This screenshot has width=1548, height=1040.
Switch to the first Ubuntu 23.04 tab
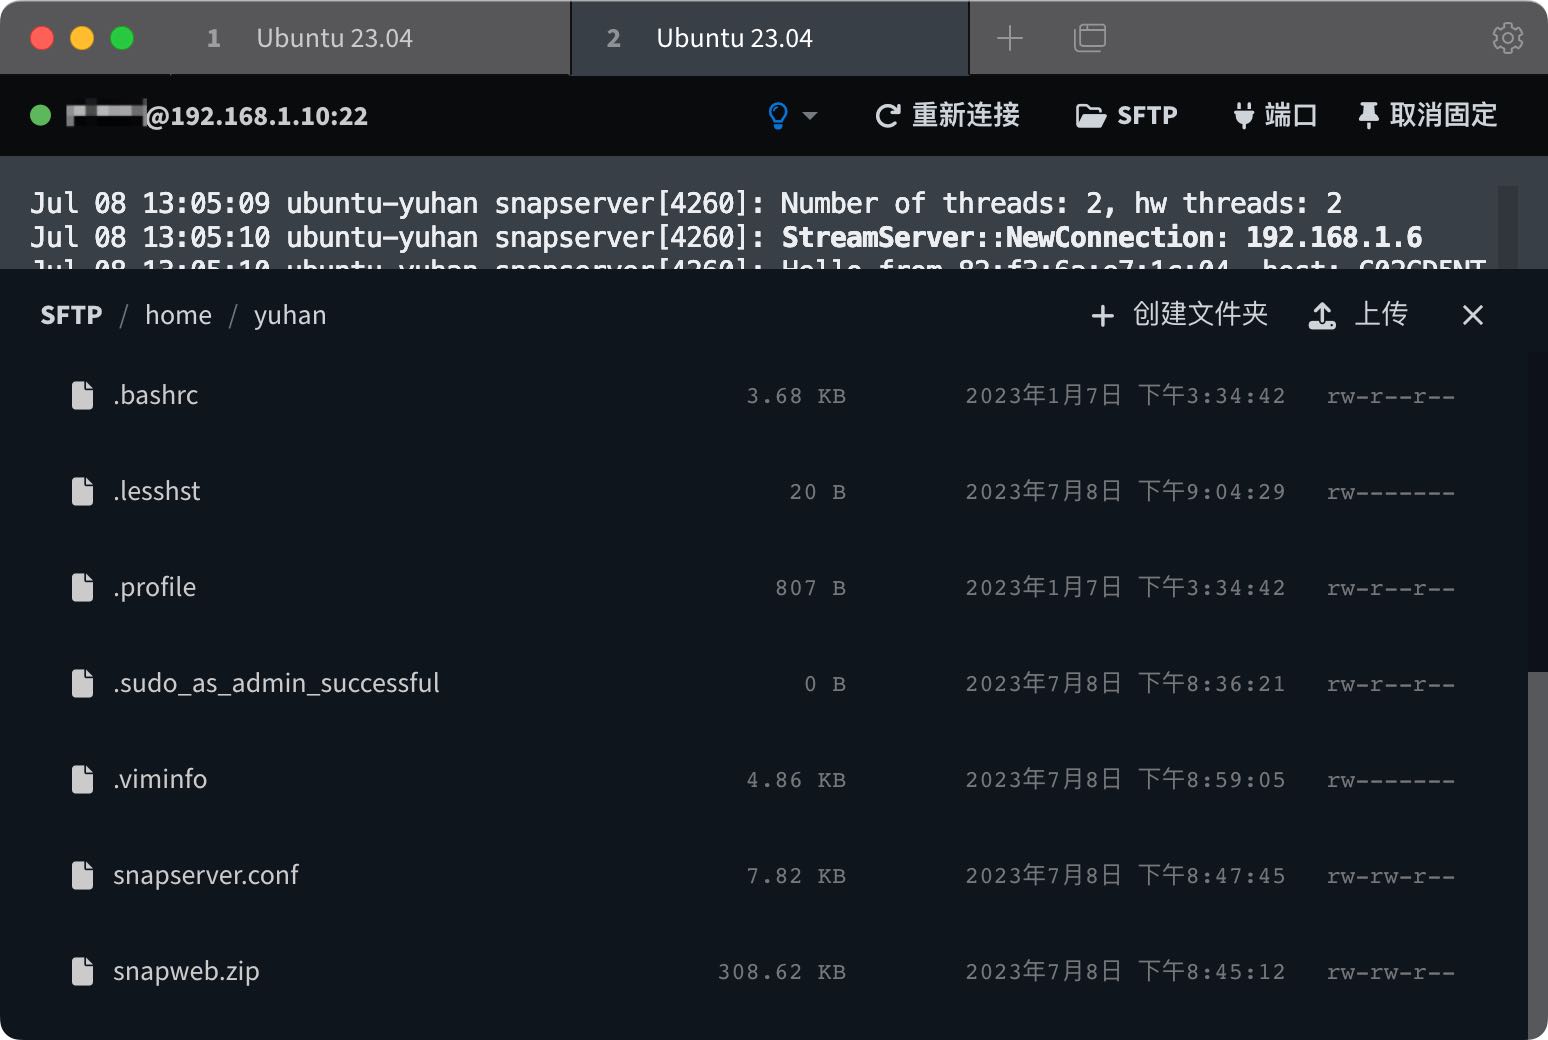(x=334, y=38)
